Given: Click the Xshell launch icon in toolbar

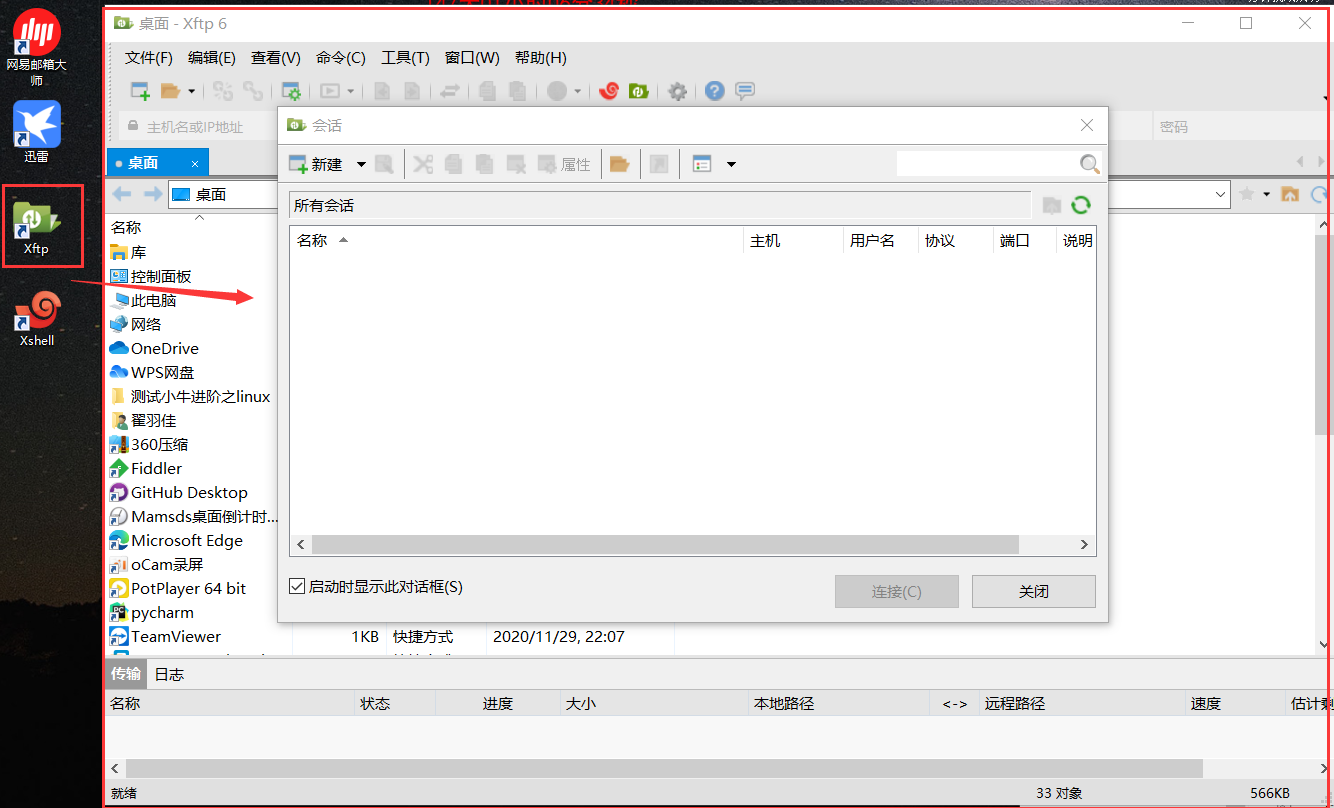Looking at the screenshot, I should [x=609, y=90].
